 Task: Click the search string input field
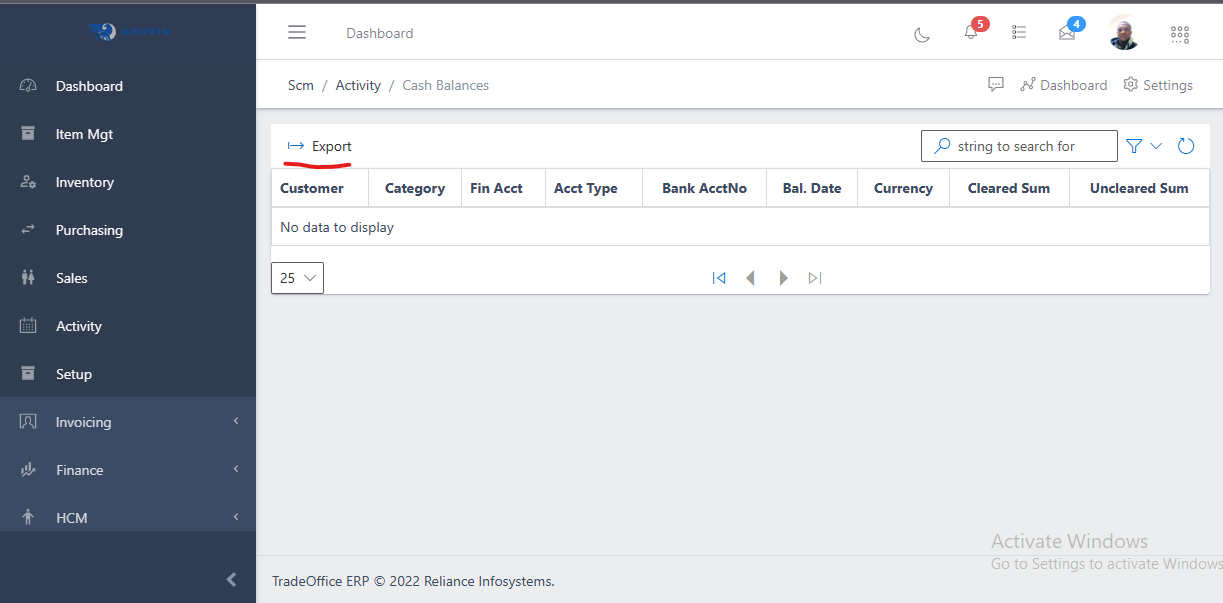[x=1030, y=146]
